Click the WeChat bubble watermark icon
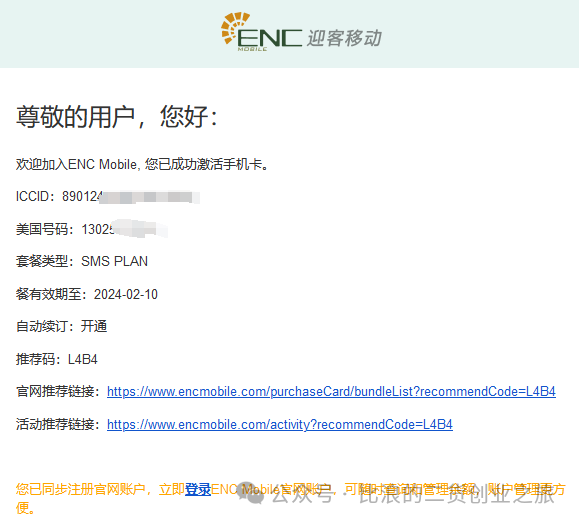The height and width of the screenshot is (524, 579). [251, 493]
